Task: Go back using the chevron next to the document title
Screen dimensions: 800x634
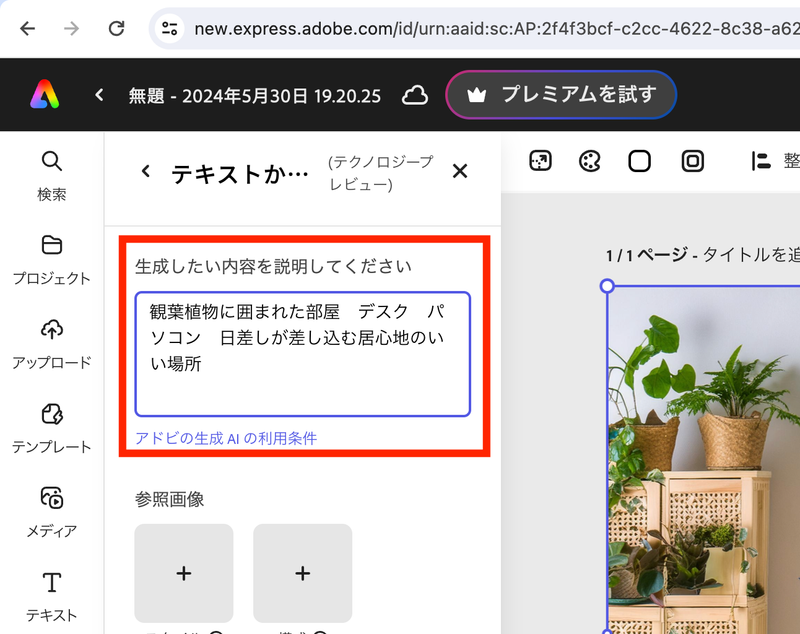Action: pos(99,95)
